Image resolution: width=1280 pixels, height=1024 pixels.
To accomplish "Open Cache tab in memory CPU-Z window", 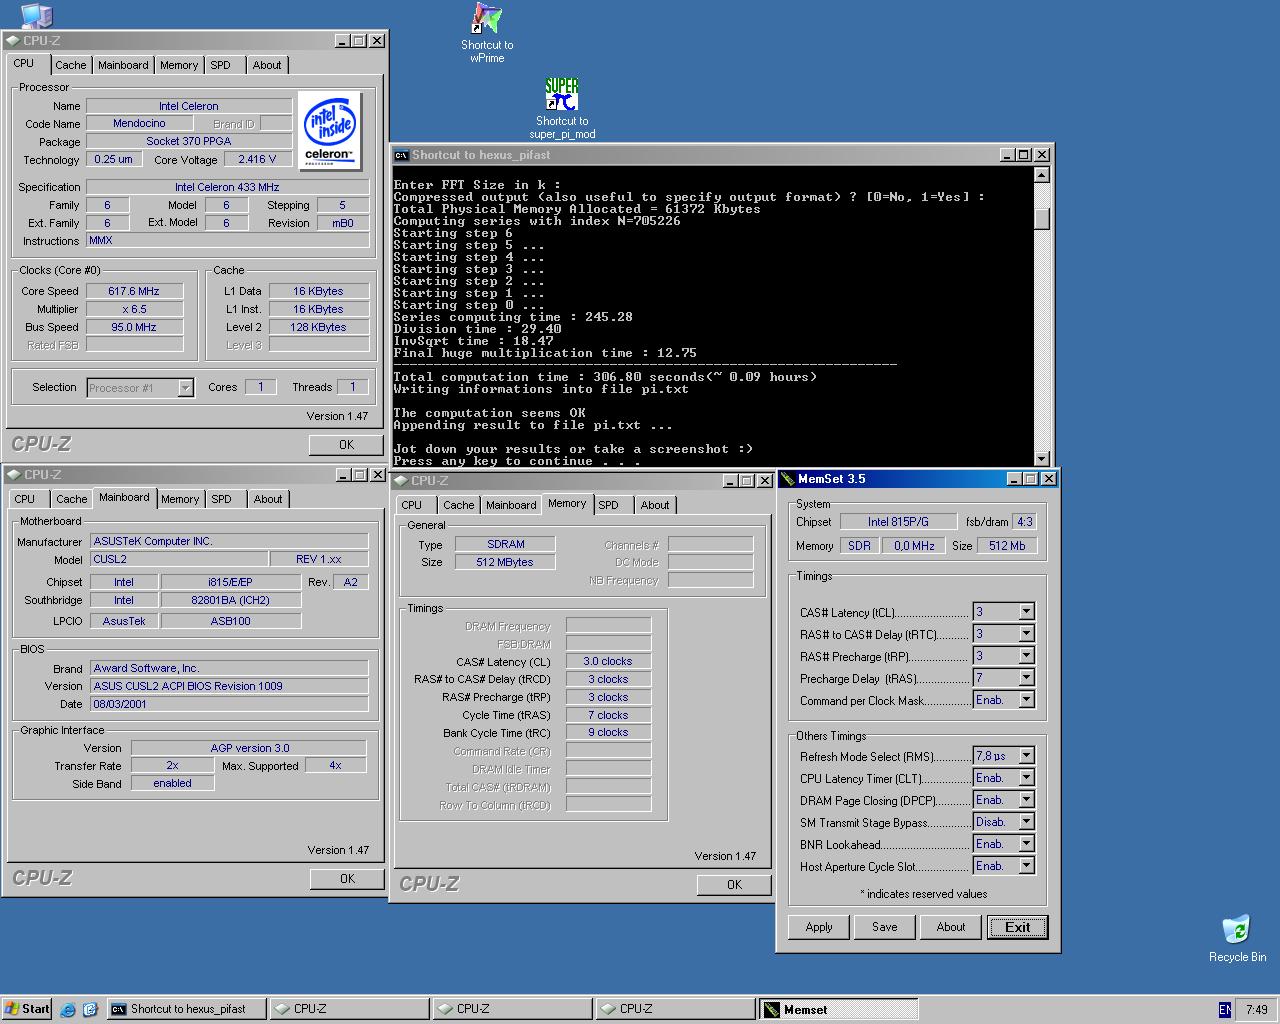I will pyautogui.click(x=458, y=505).
